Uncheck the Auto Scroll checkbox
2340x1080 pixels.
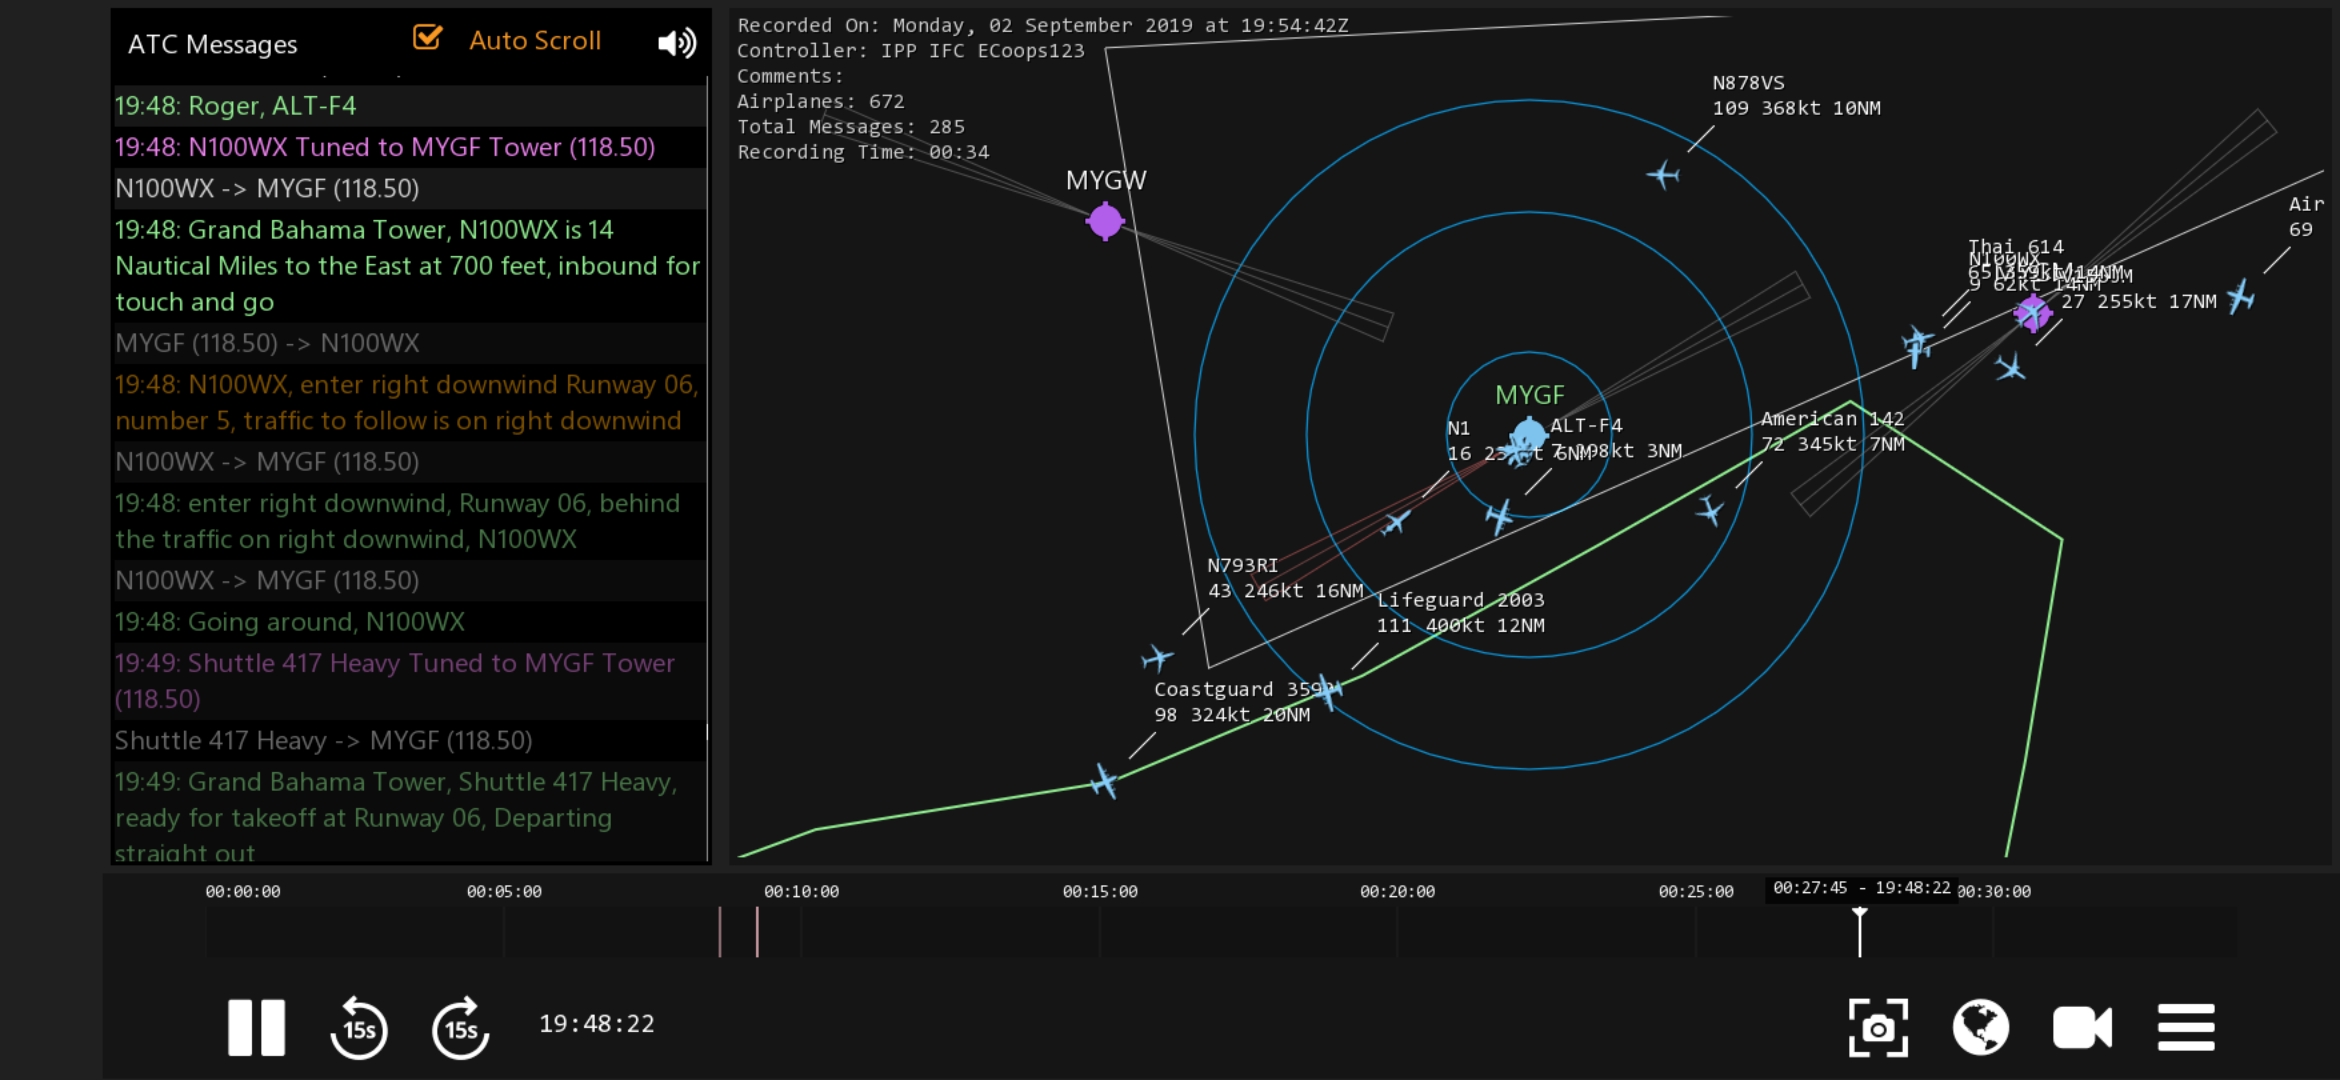pos(427,38)
